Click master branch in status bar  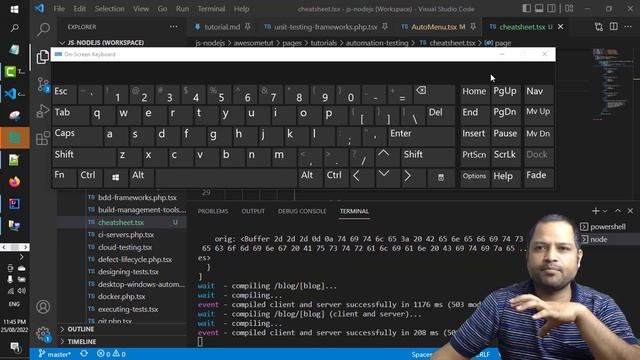[x=55, y=354]
